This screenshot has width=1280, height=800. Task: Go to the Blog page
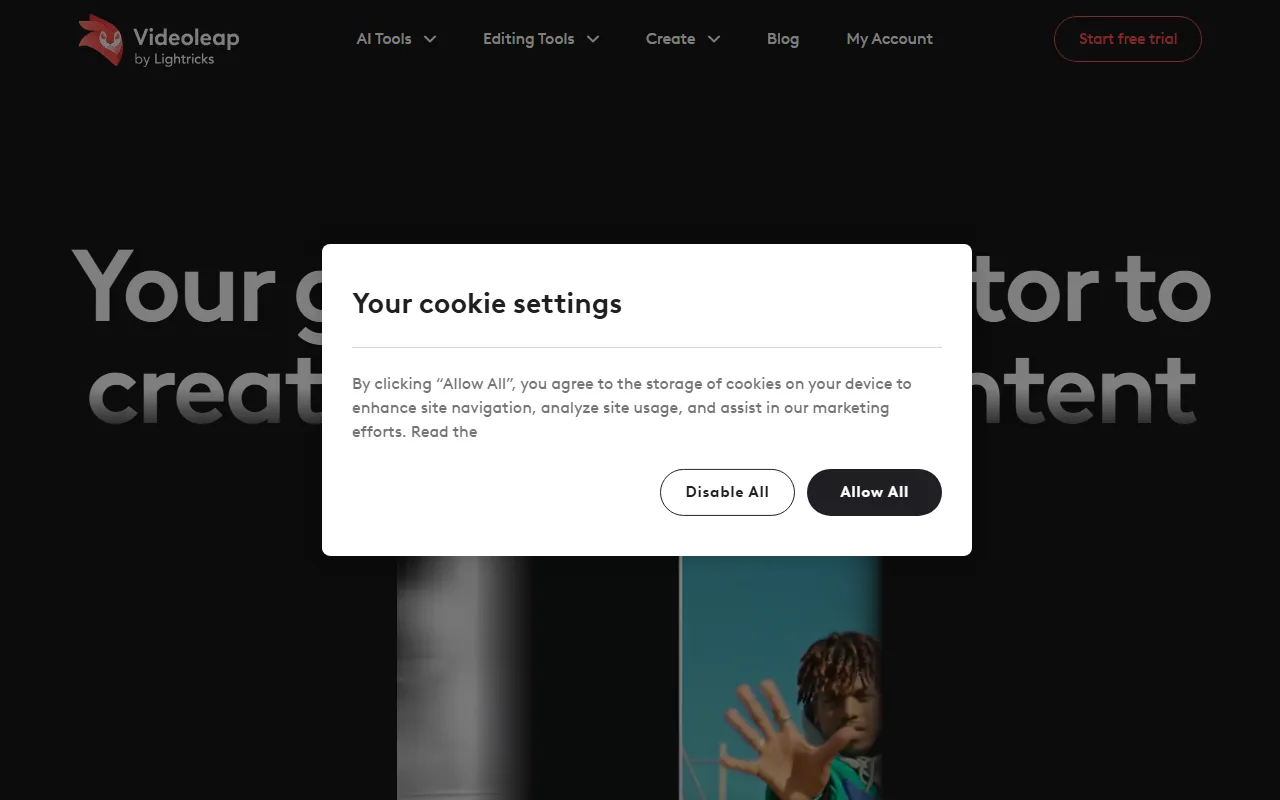pos(783,39)
